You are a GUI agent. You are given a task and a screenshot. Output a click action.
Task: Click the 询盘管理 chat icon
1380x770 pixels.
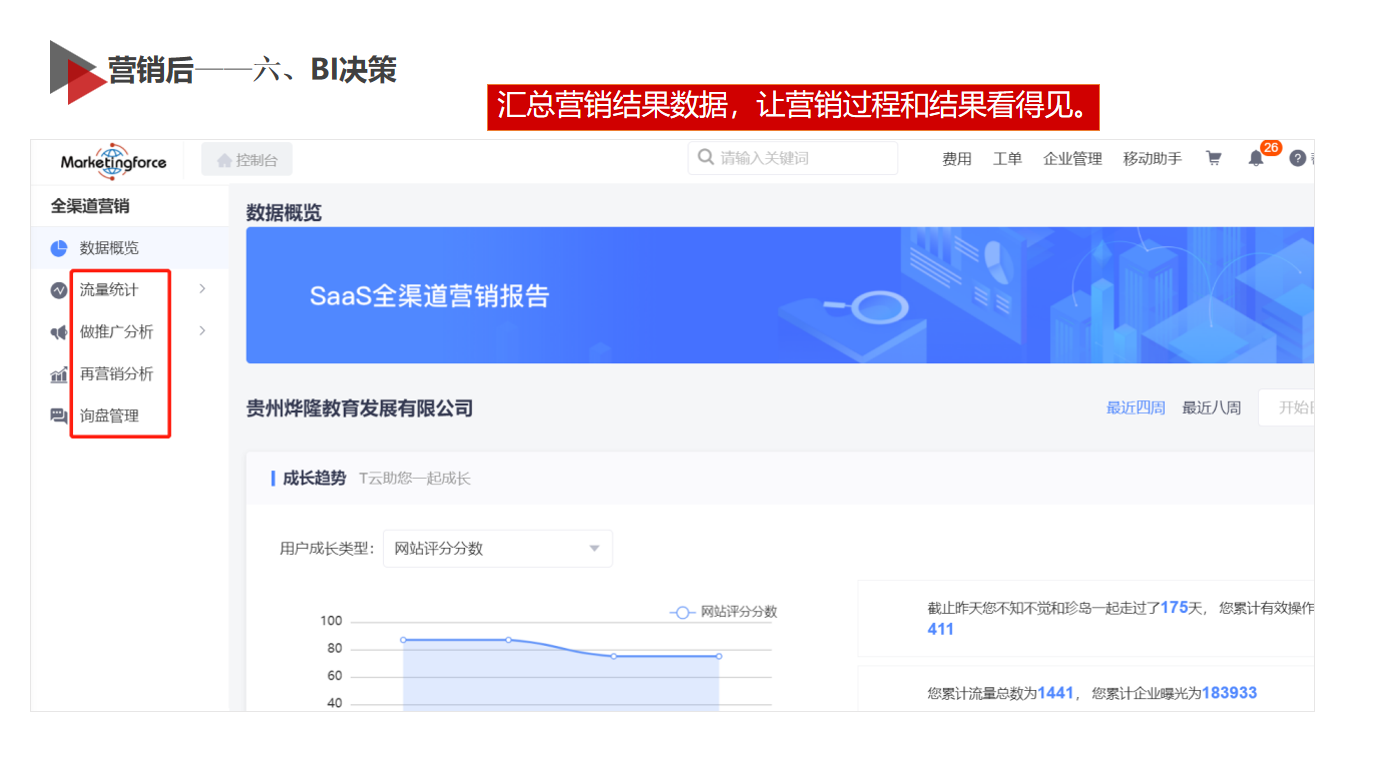59,416
